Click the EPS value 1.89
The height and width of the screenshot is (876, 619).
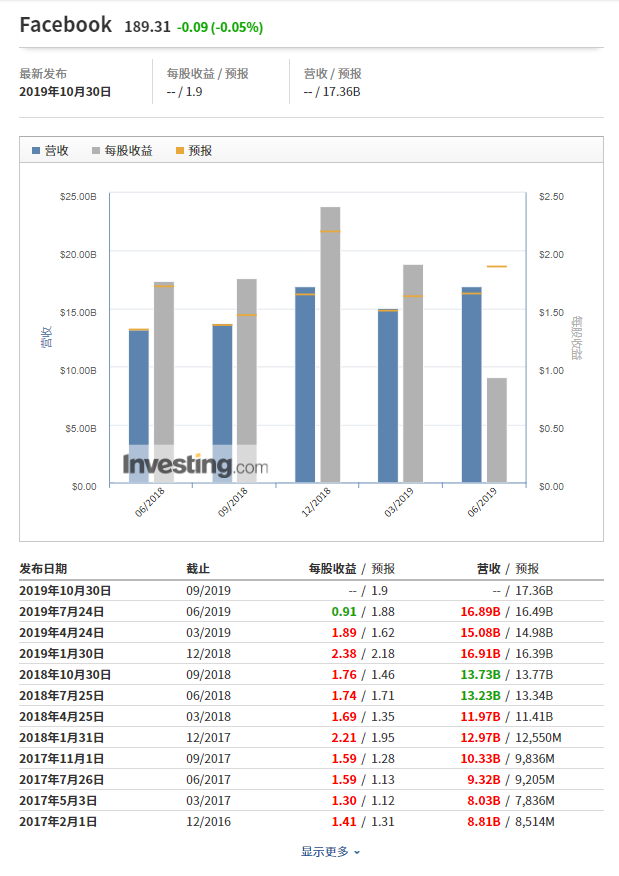(x=344, y=632)
